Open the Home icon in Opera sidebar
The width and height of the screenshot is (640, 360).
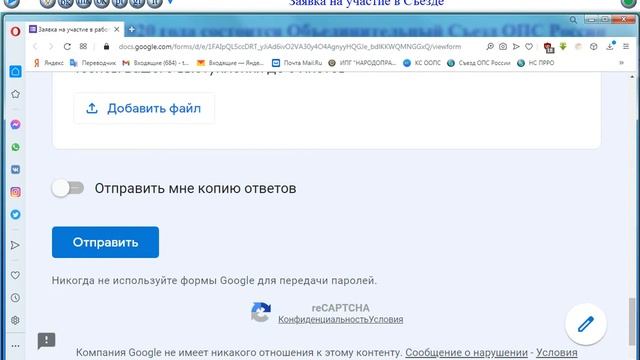(x=15, y=71)
